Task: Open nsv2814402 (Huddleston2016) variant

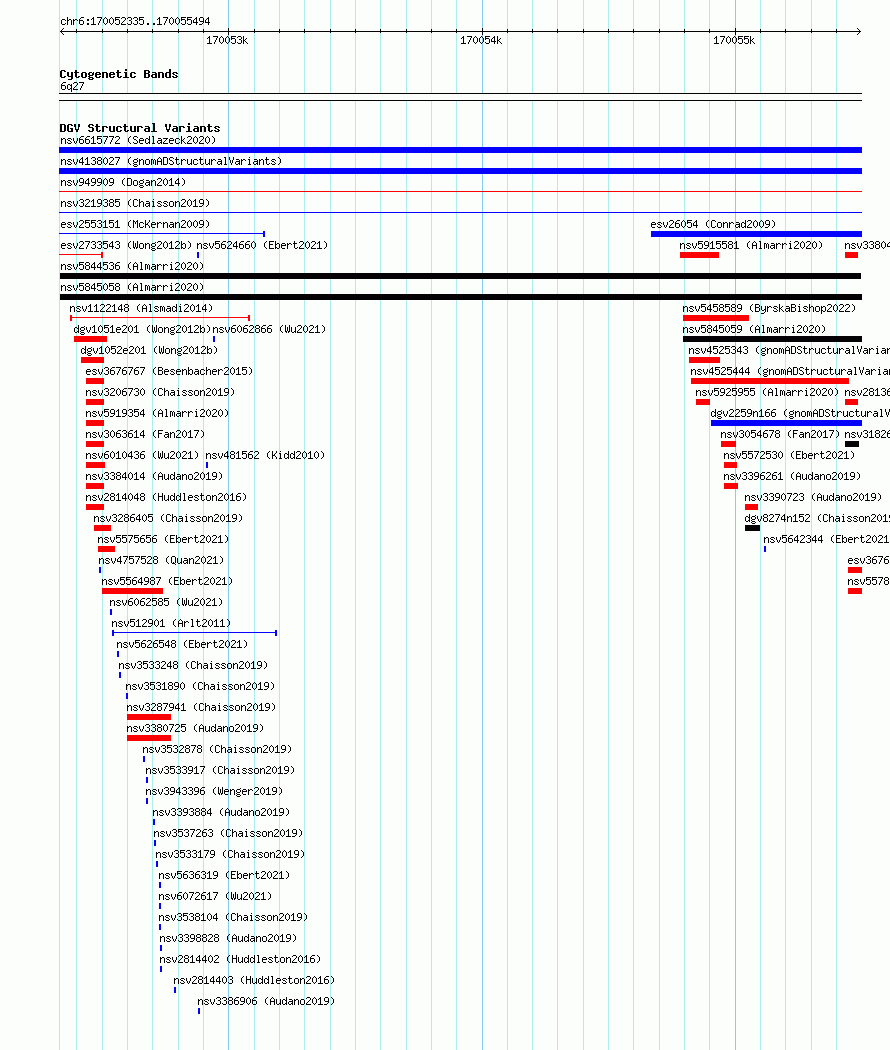Action: pos(240,959)
